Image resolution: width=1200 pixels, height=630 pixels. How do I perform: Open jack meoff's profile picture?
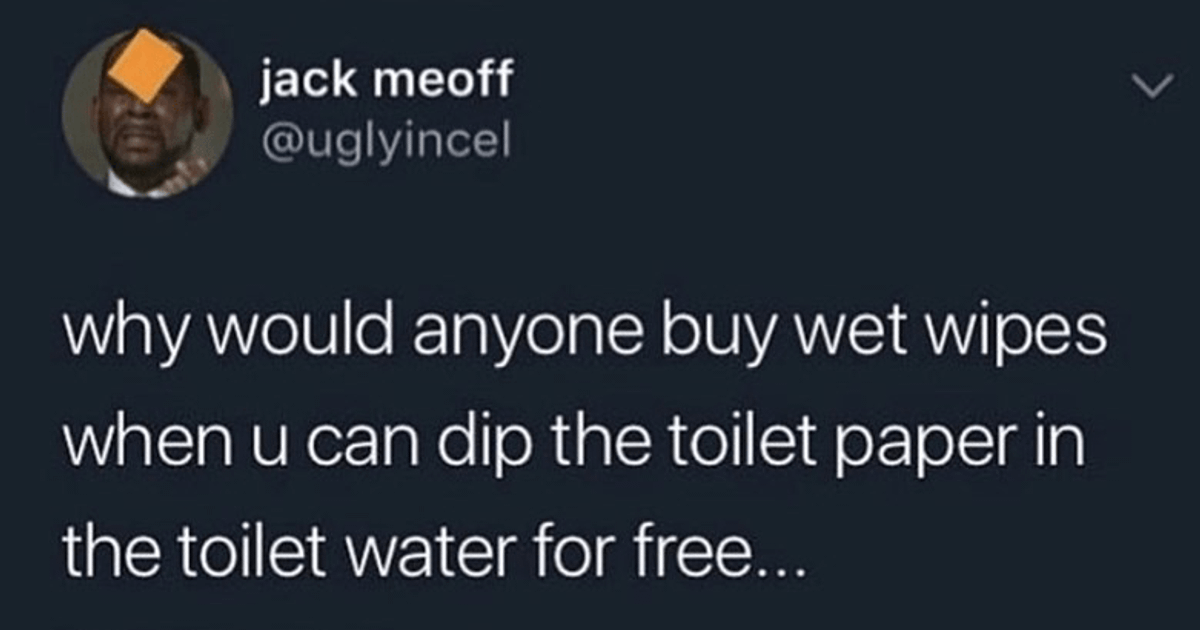pos(148,112)
